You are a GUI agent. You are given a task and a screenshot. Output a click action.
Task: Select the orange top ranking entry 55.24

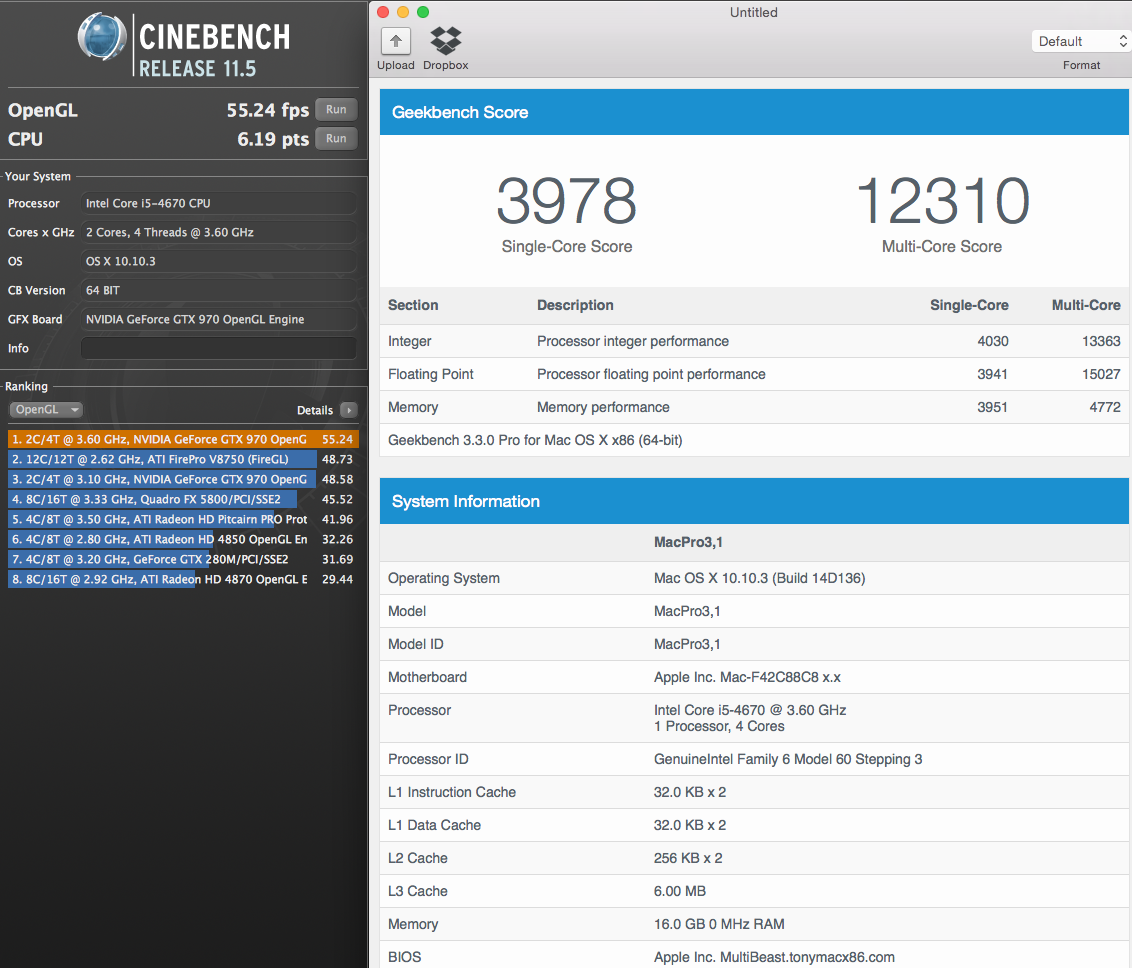[182, 439]
